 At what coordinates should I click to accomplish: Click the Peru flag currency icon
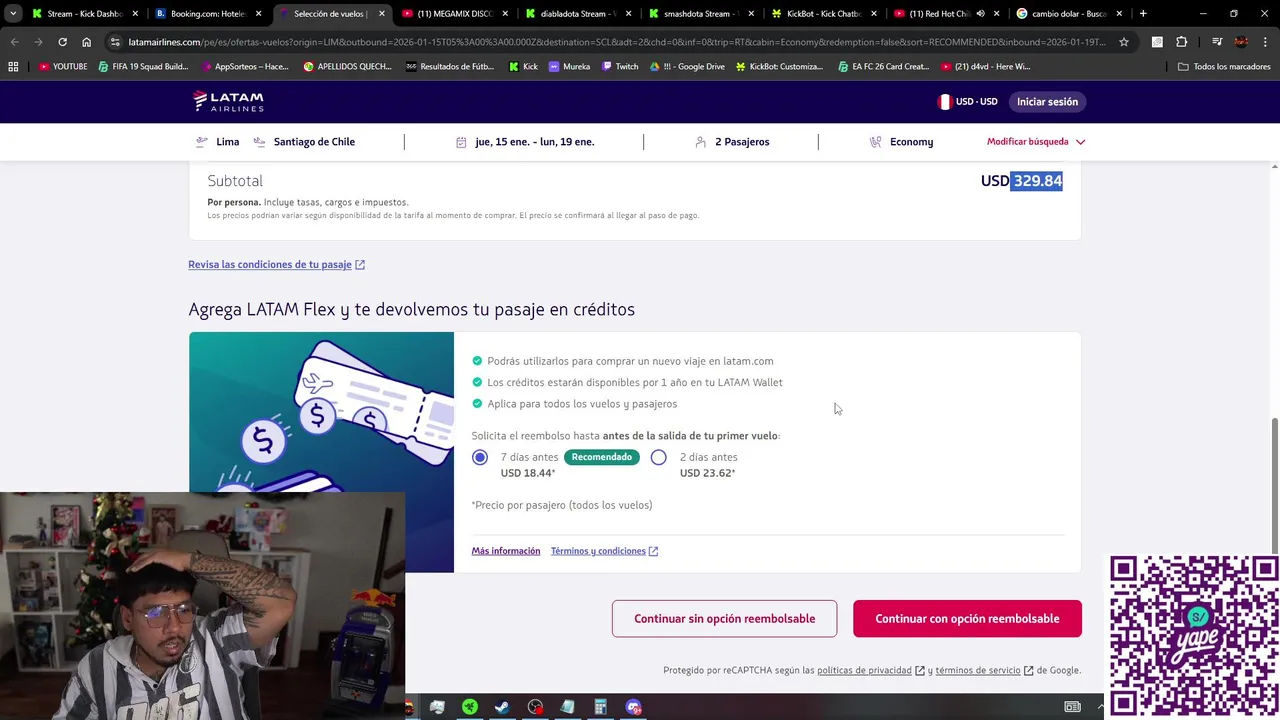944,102
